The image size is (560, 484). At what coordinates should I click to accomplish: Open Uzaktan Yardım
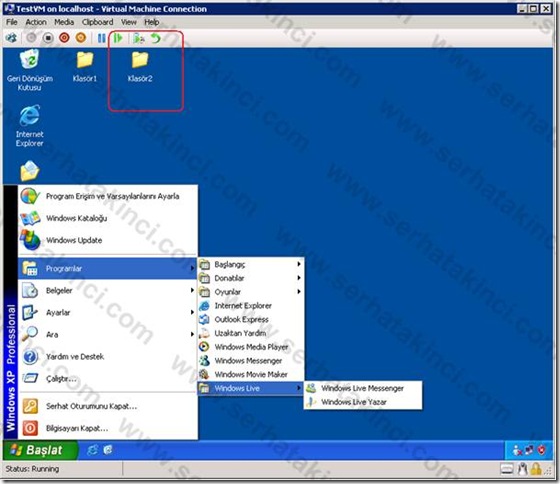tap(251, 333)
